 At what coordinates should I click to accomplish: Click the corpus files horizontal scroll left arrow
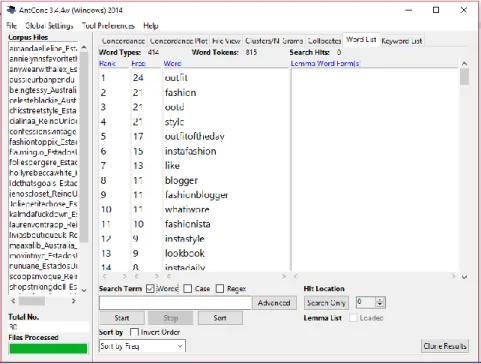click(13, 301)
